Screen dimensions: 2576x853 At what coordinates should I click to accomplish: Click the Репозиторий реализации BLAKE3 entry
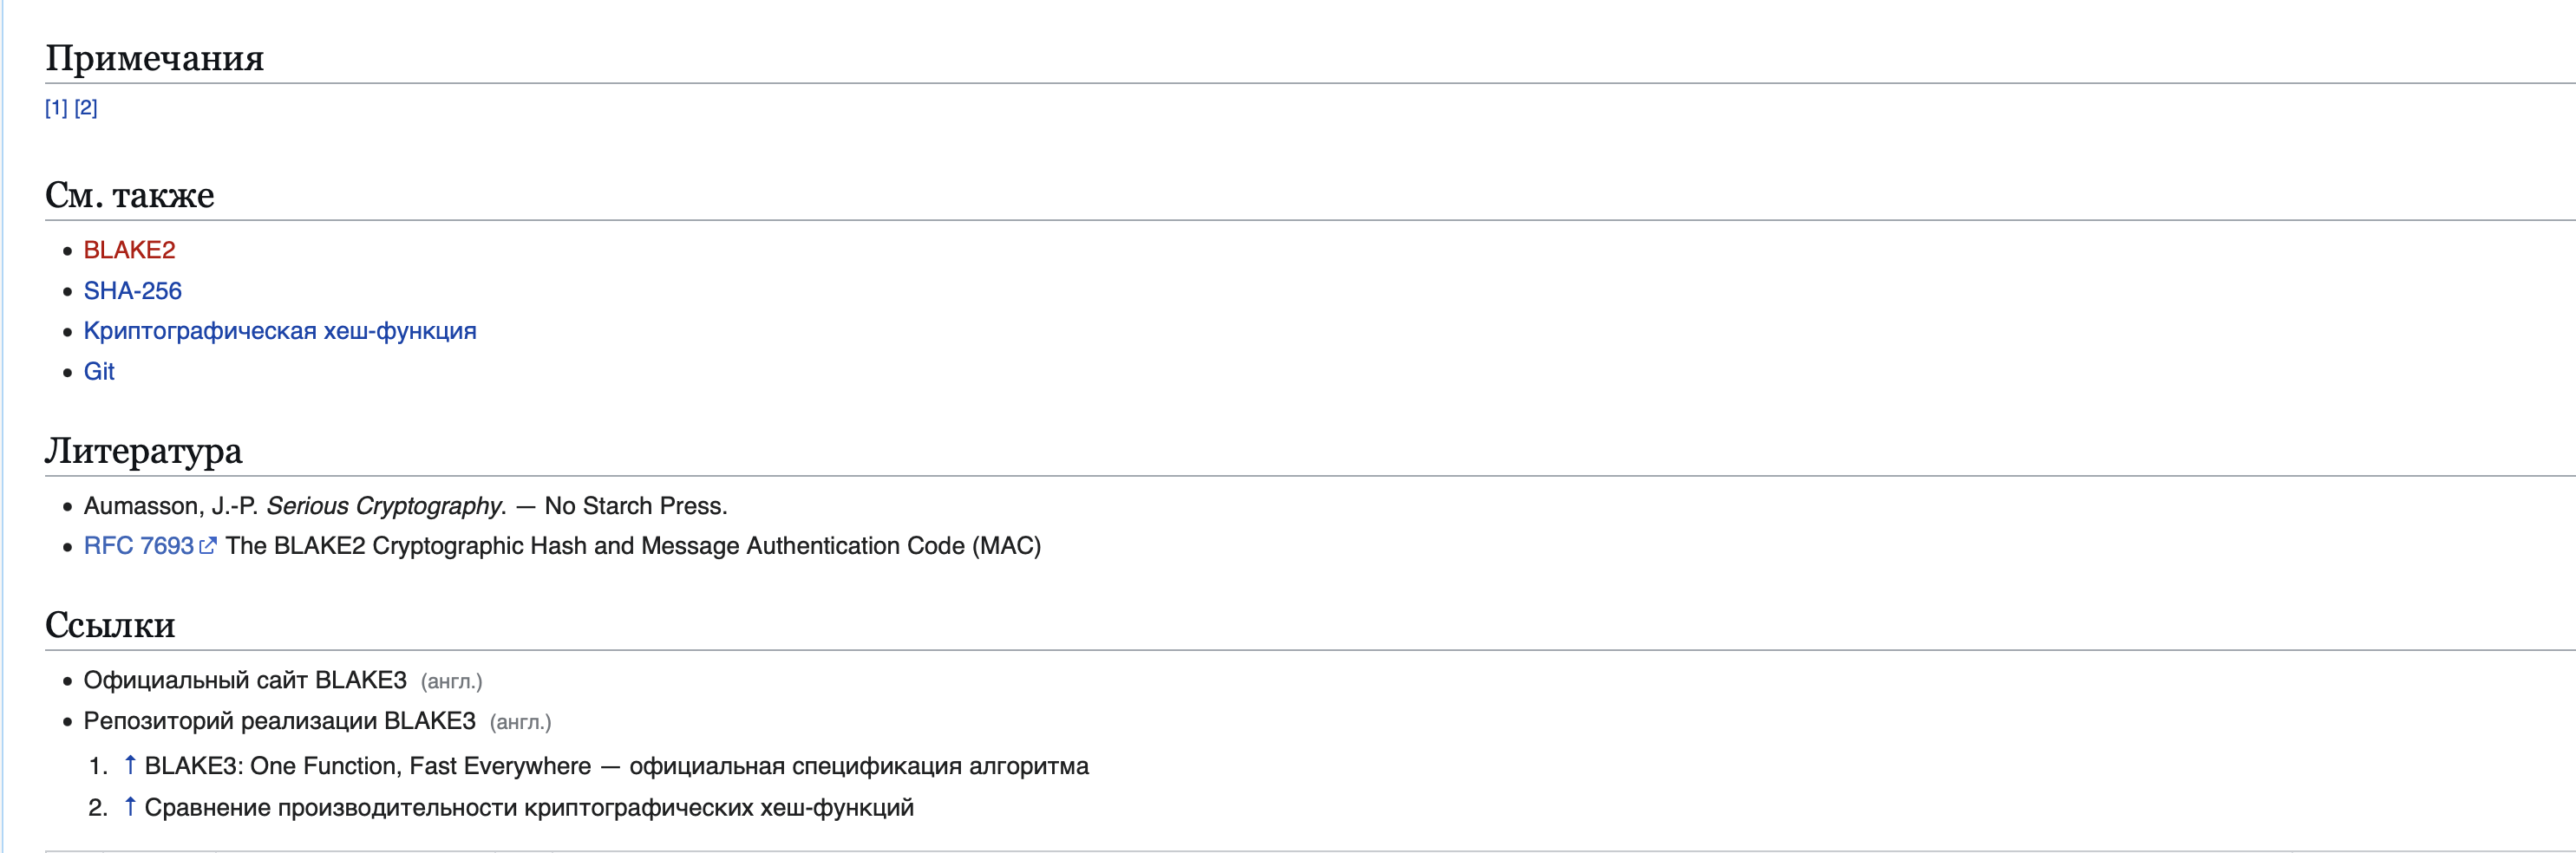coord(279,721)
